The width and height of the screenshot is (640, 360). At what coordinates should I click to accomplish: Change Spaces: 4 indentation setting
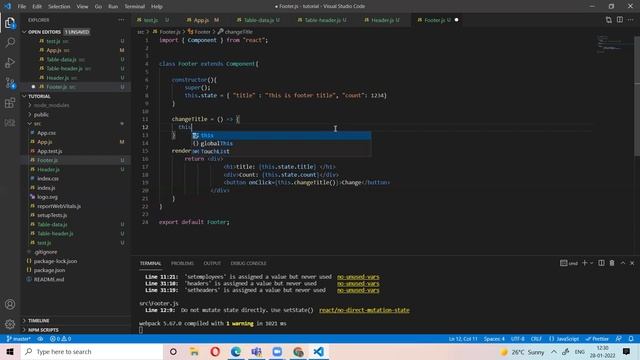click(x=494, y=339)
